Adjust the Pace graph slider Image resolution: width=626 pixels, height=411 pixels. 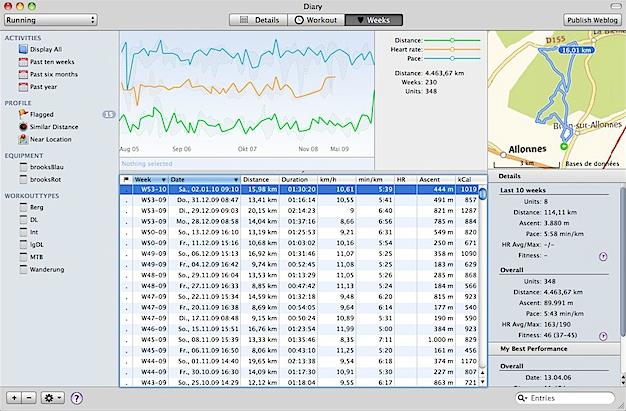point(452,58)
